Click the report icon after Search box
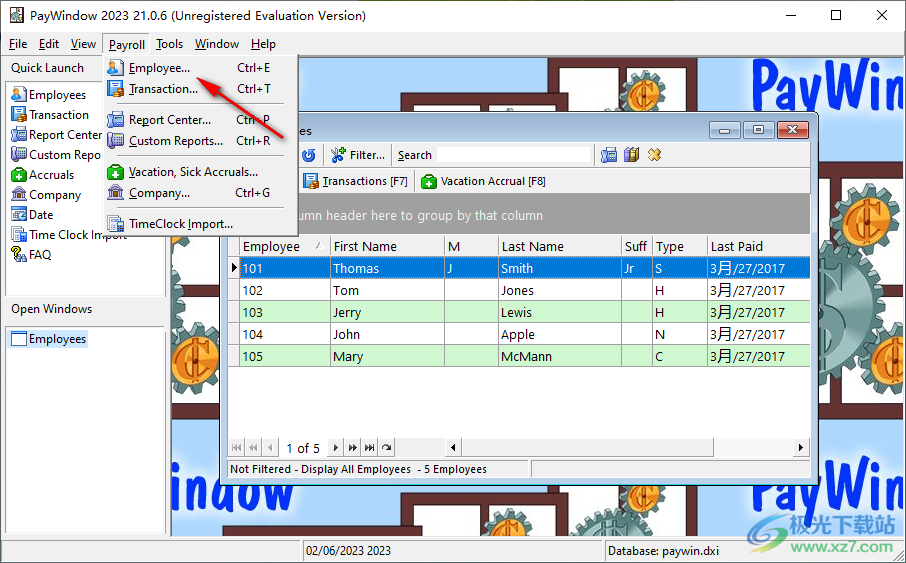This screenshot has height=563, width=906. [608, 155]
